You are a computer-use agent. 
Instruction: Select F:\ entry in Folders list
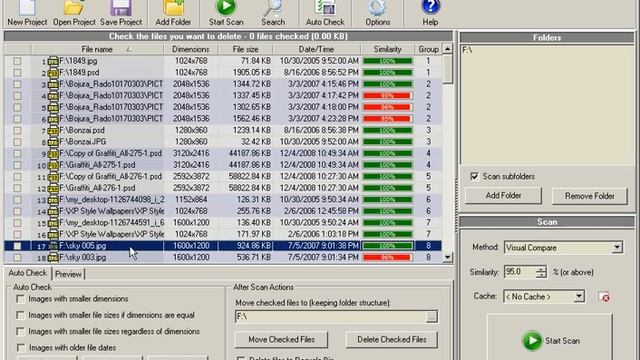467,50
